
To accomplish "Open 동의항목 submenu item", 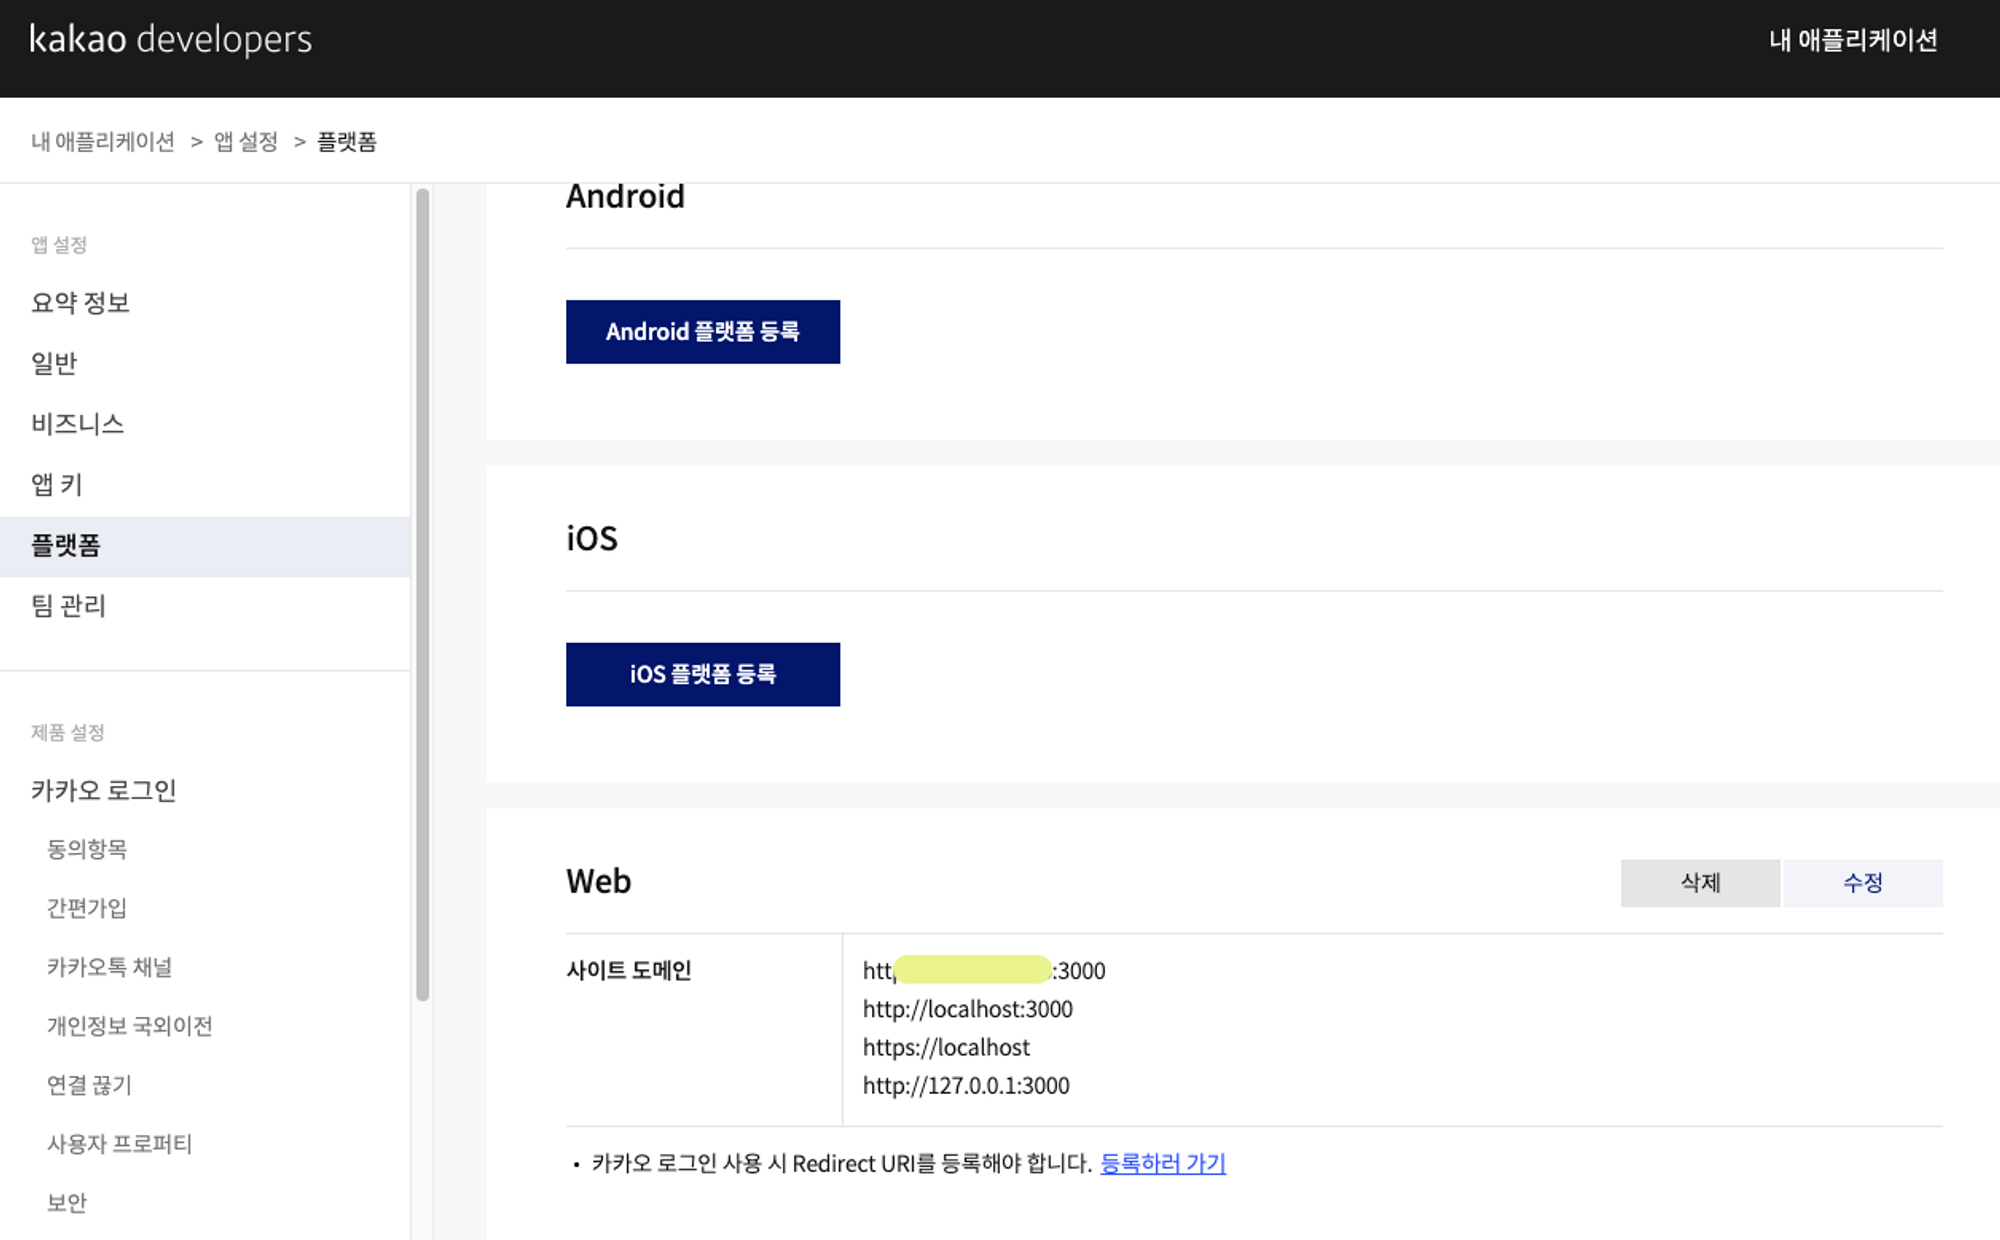I will click(87, 849).
